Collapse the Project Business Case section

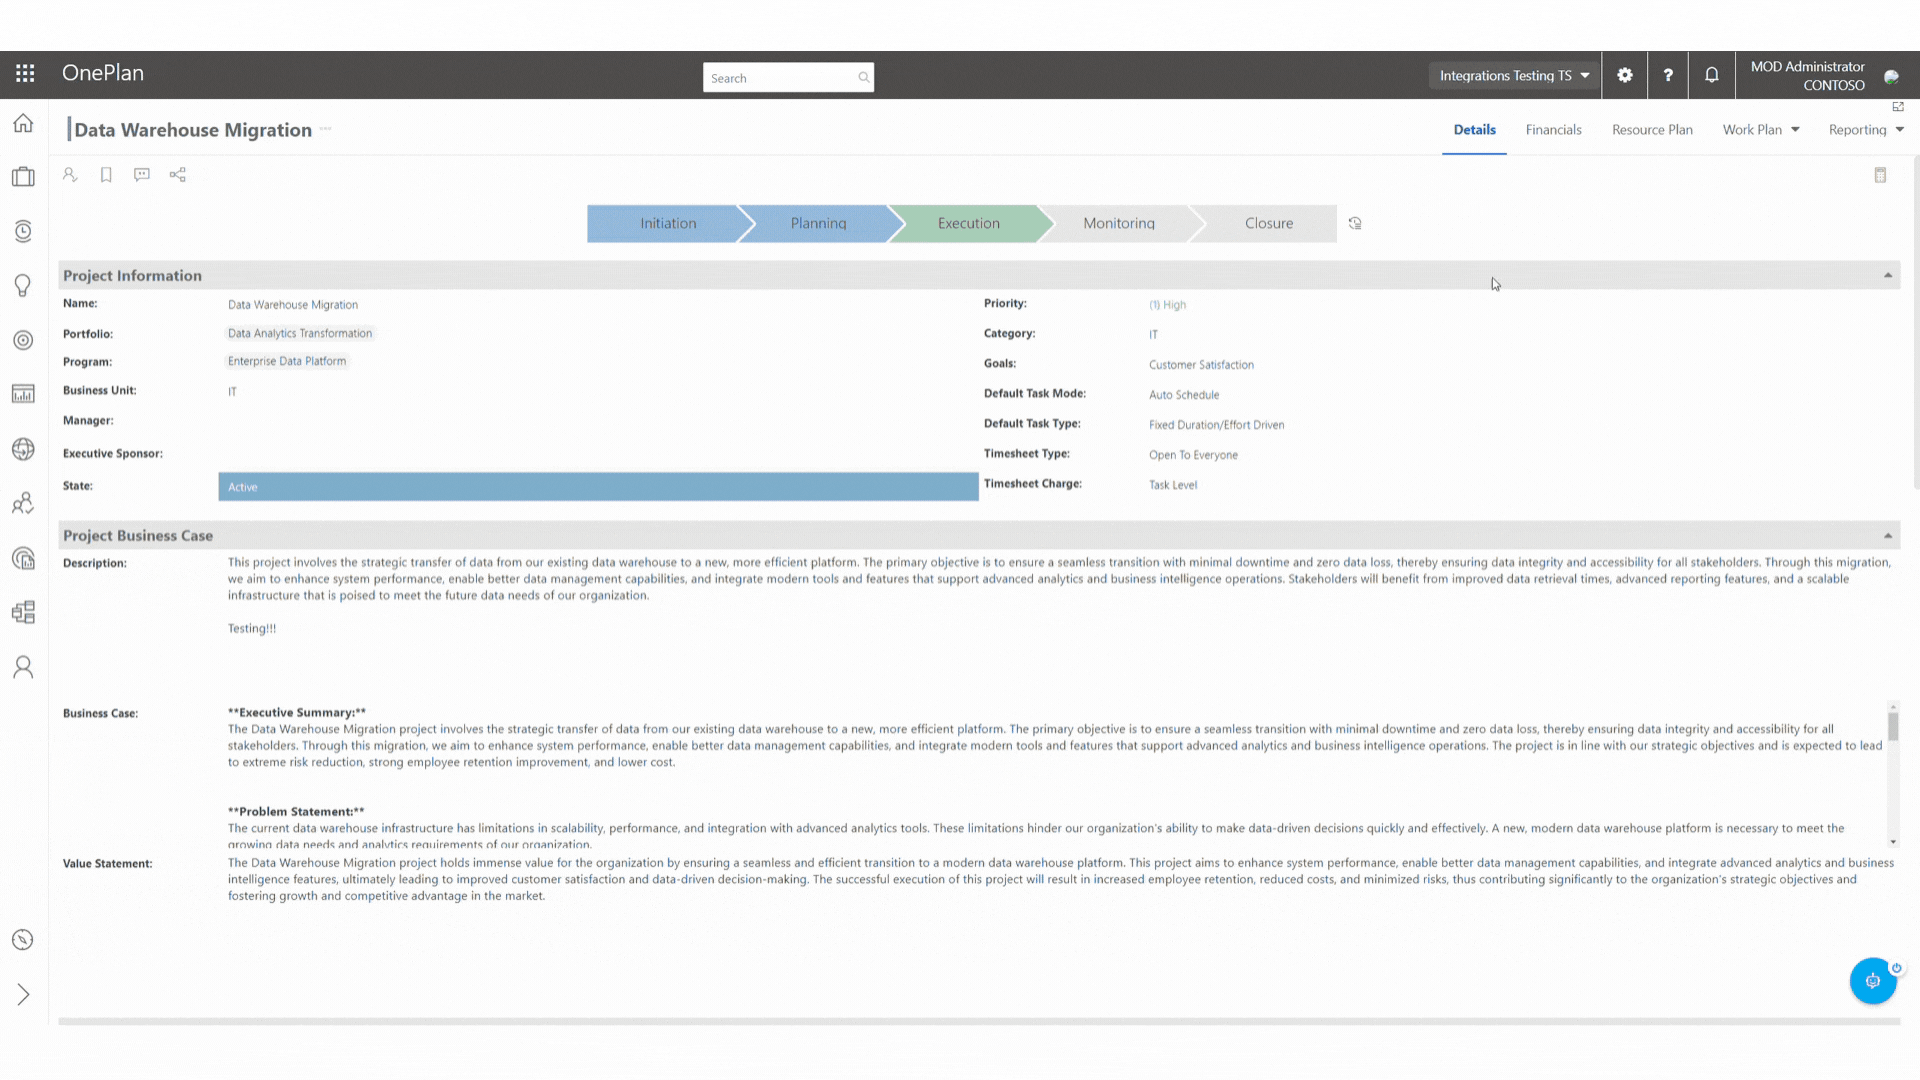1888,536
